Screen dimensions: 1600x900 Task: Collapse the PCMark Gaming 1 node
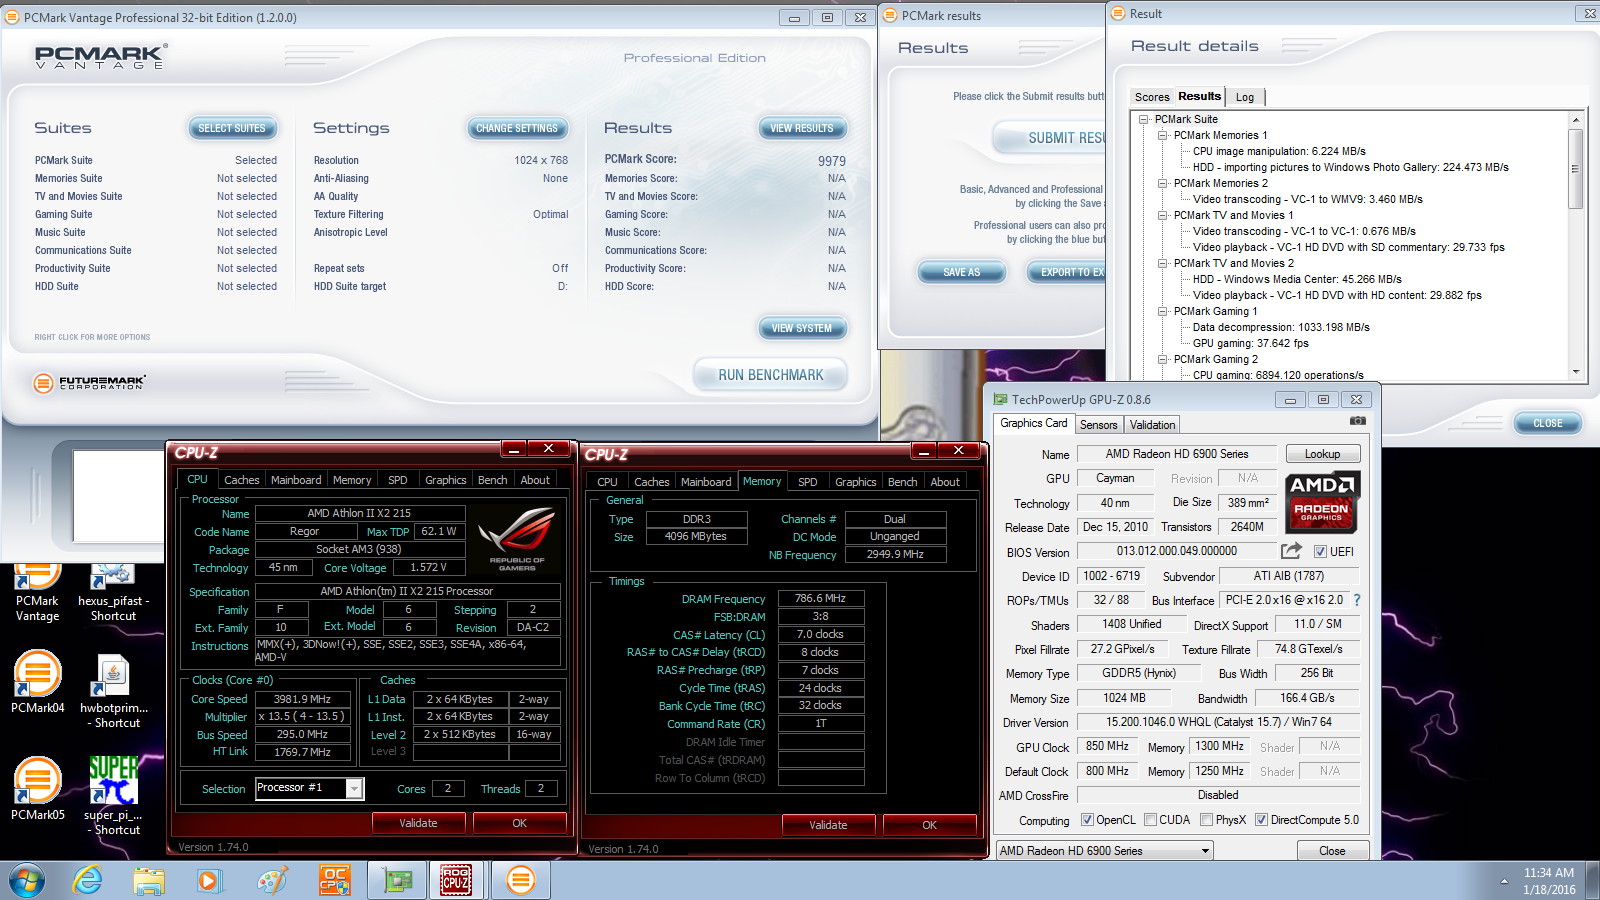(1163, 311)
